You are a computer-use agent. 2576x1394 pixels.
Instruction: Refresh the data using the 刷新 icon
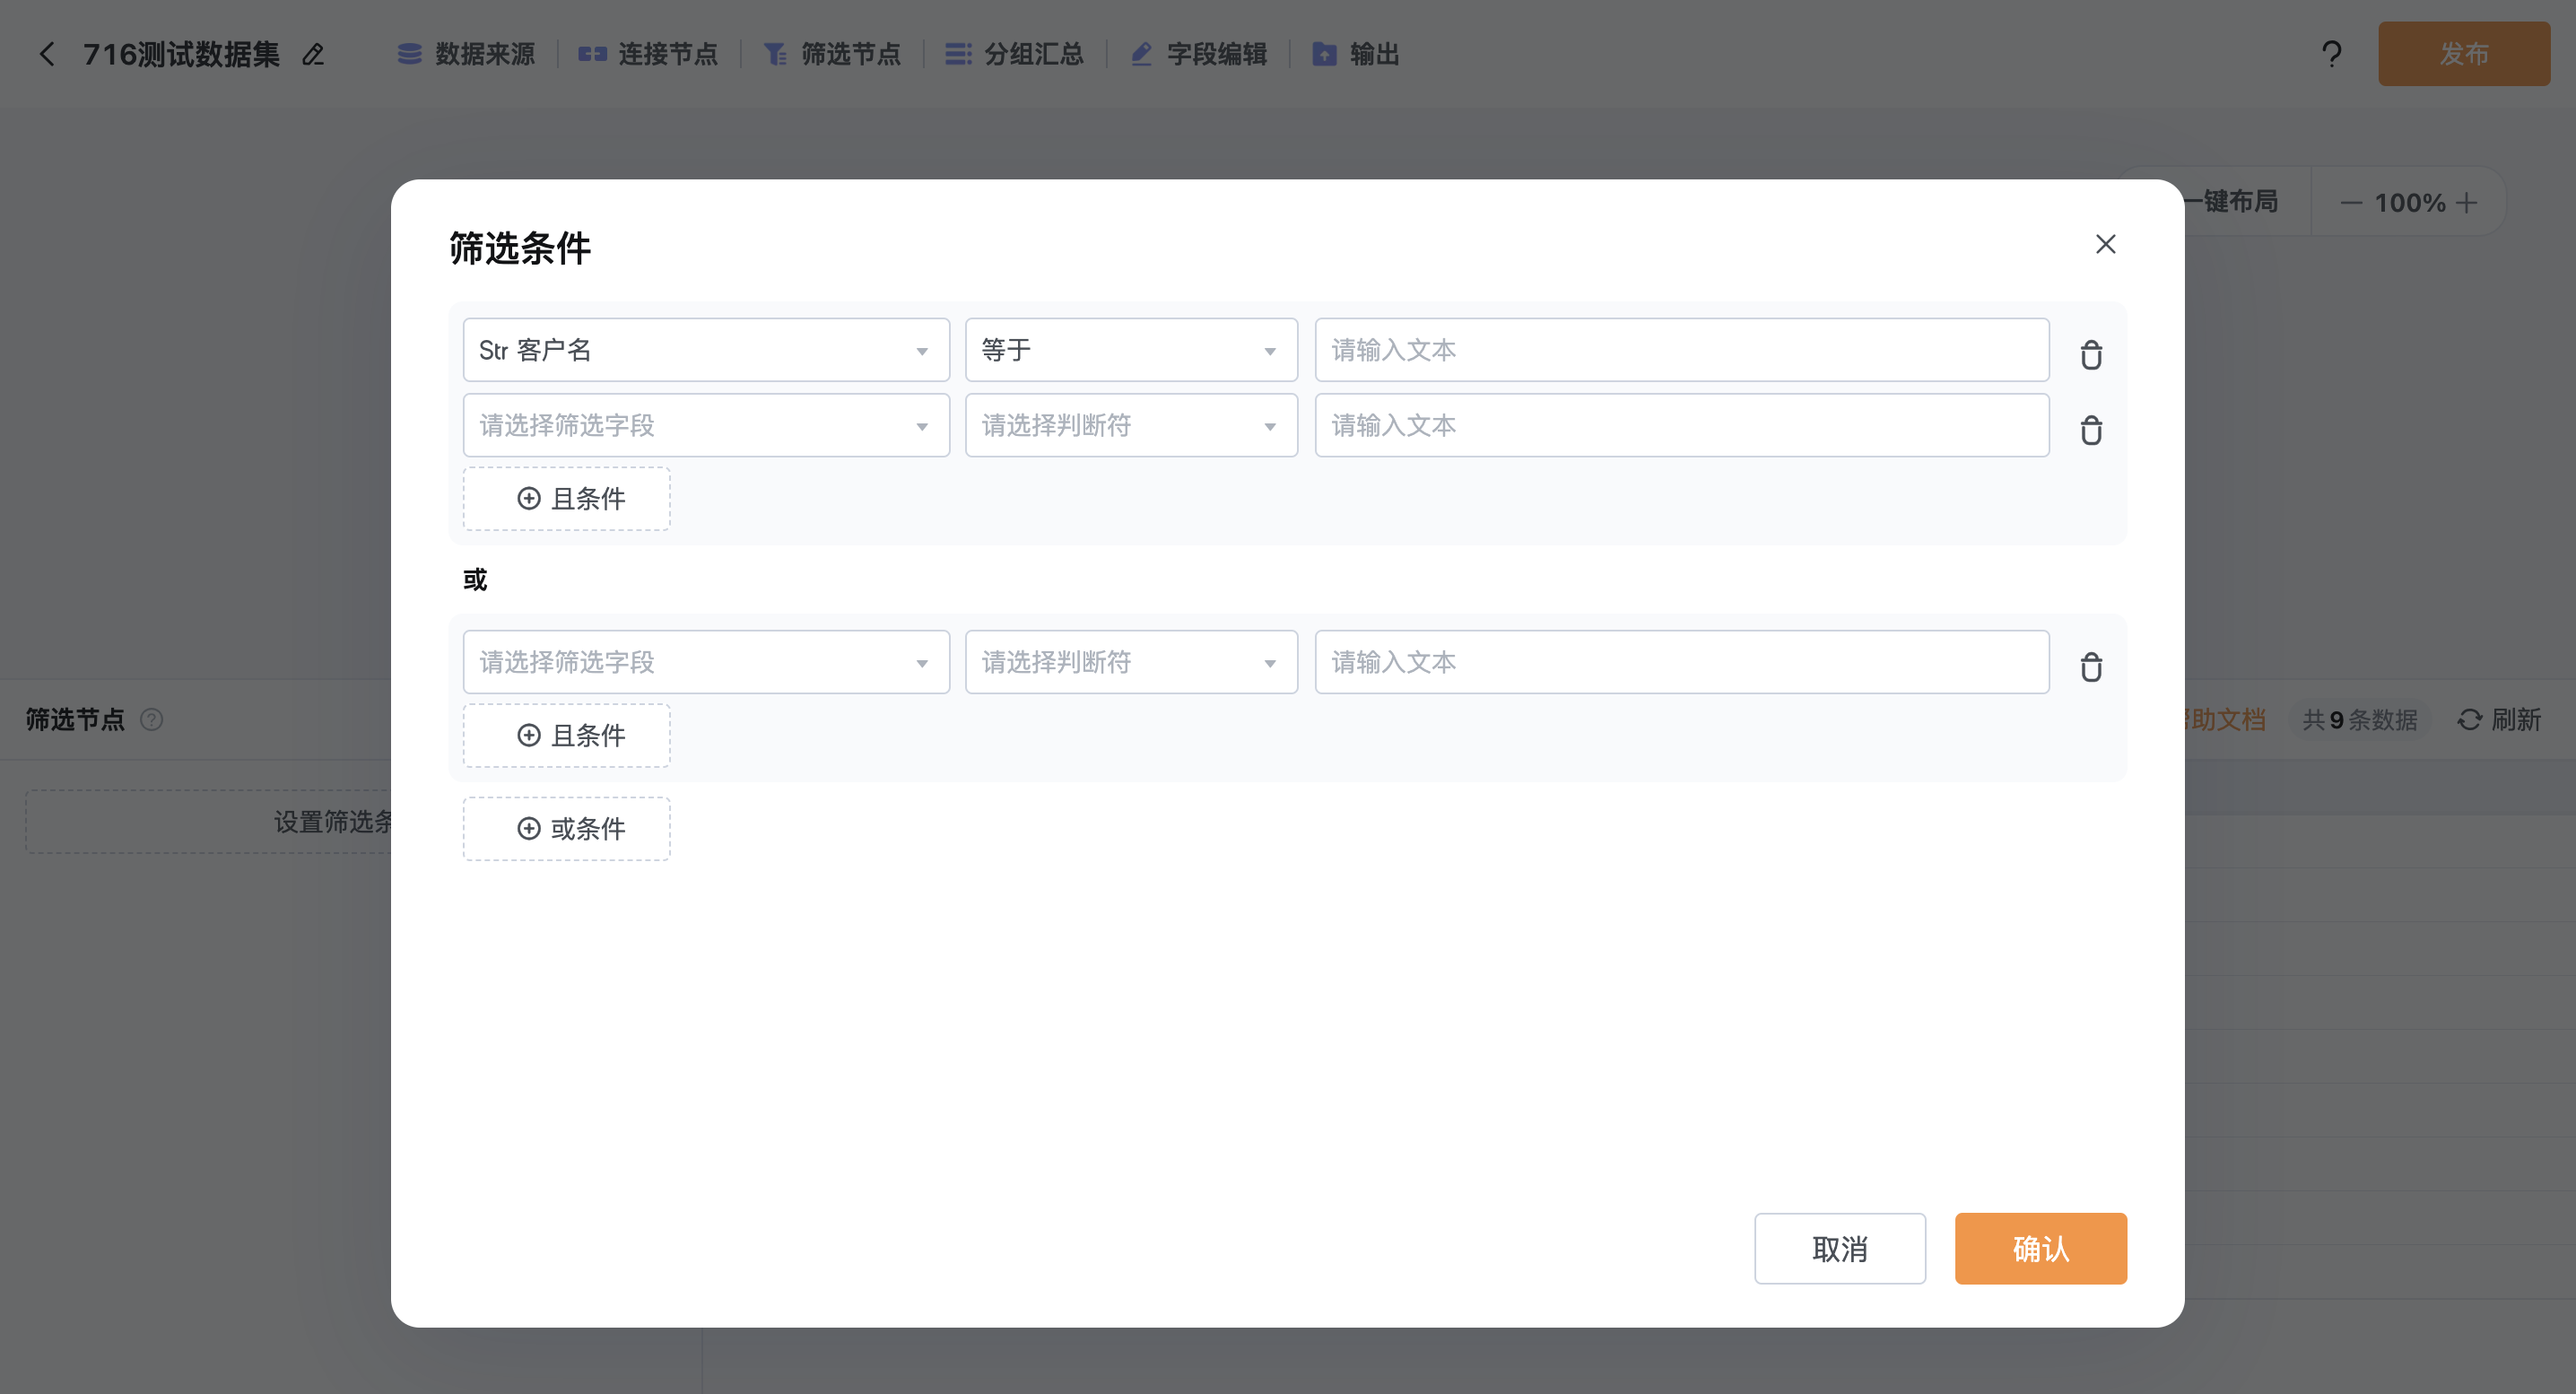coord(2470,719)
